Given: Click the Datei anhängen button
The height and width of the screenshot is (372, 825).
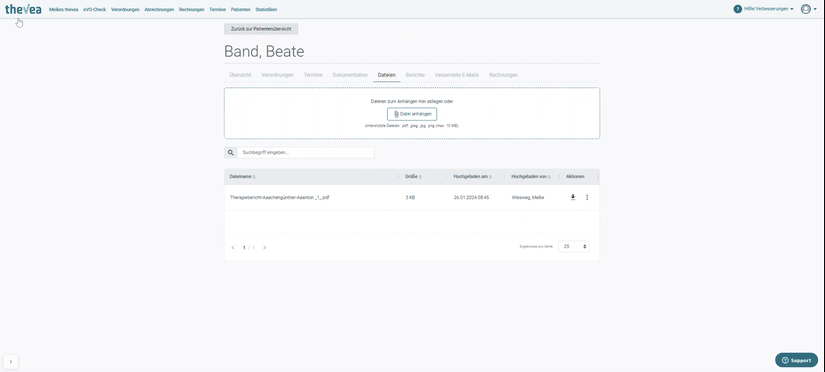Looking at the screenshot, I should coord(412,114).
